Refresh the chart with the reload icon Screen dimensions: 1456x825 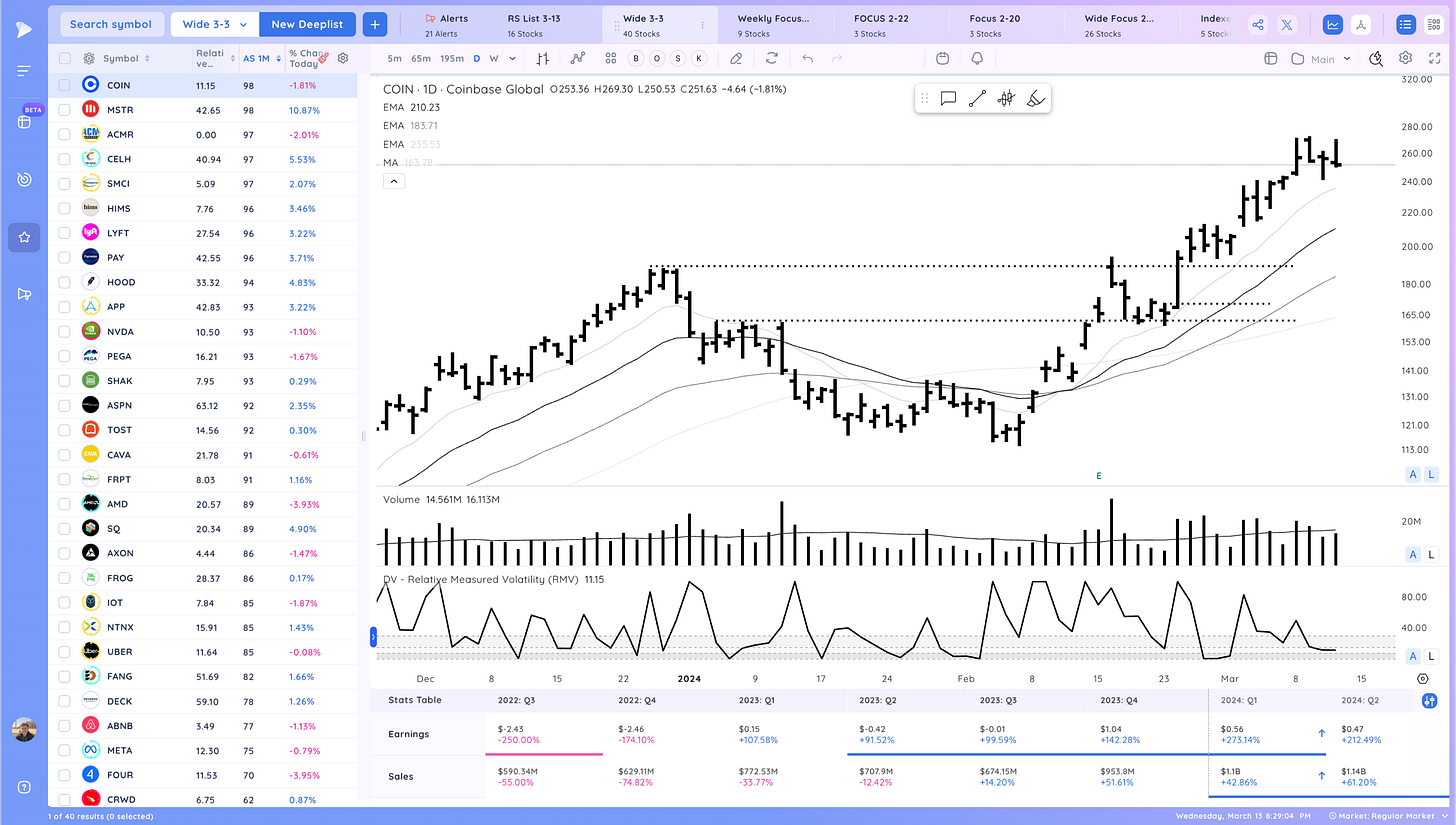click(x=772, y=58)
